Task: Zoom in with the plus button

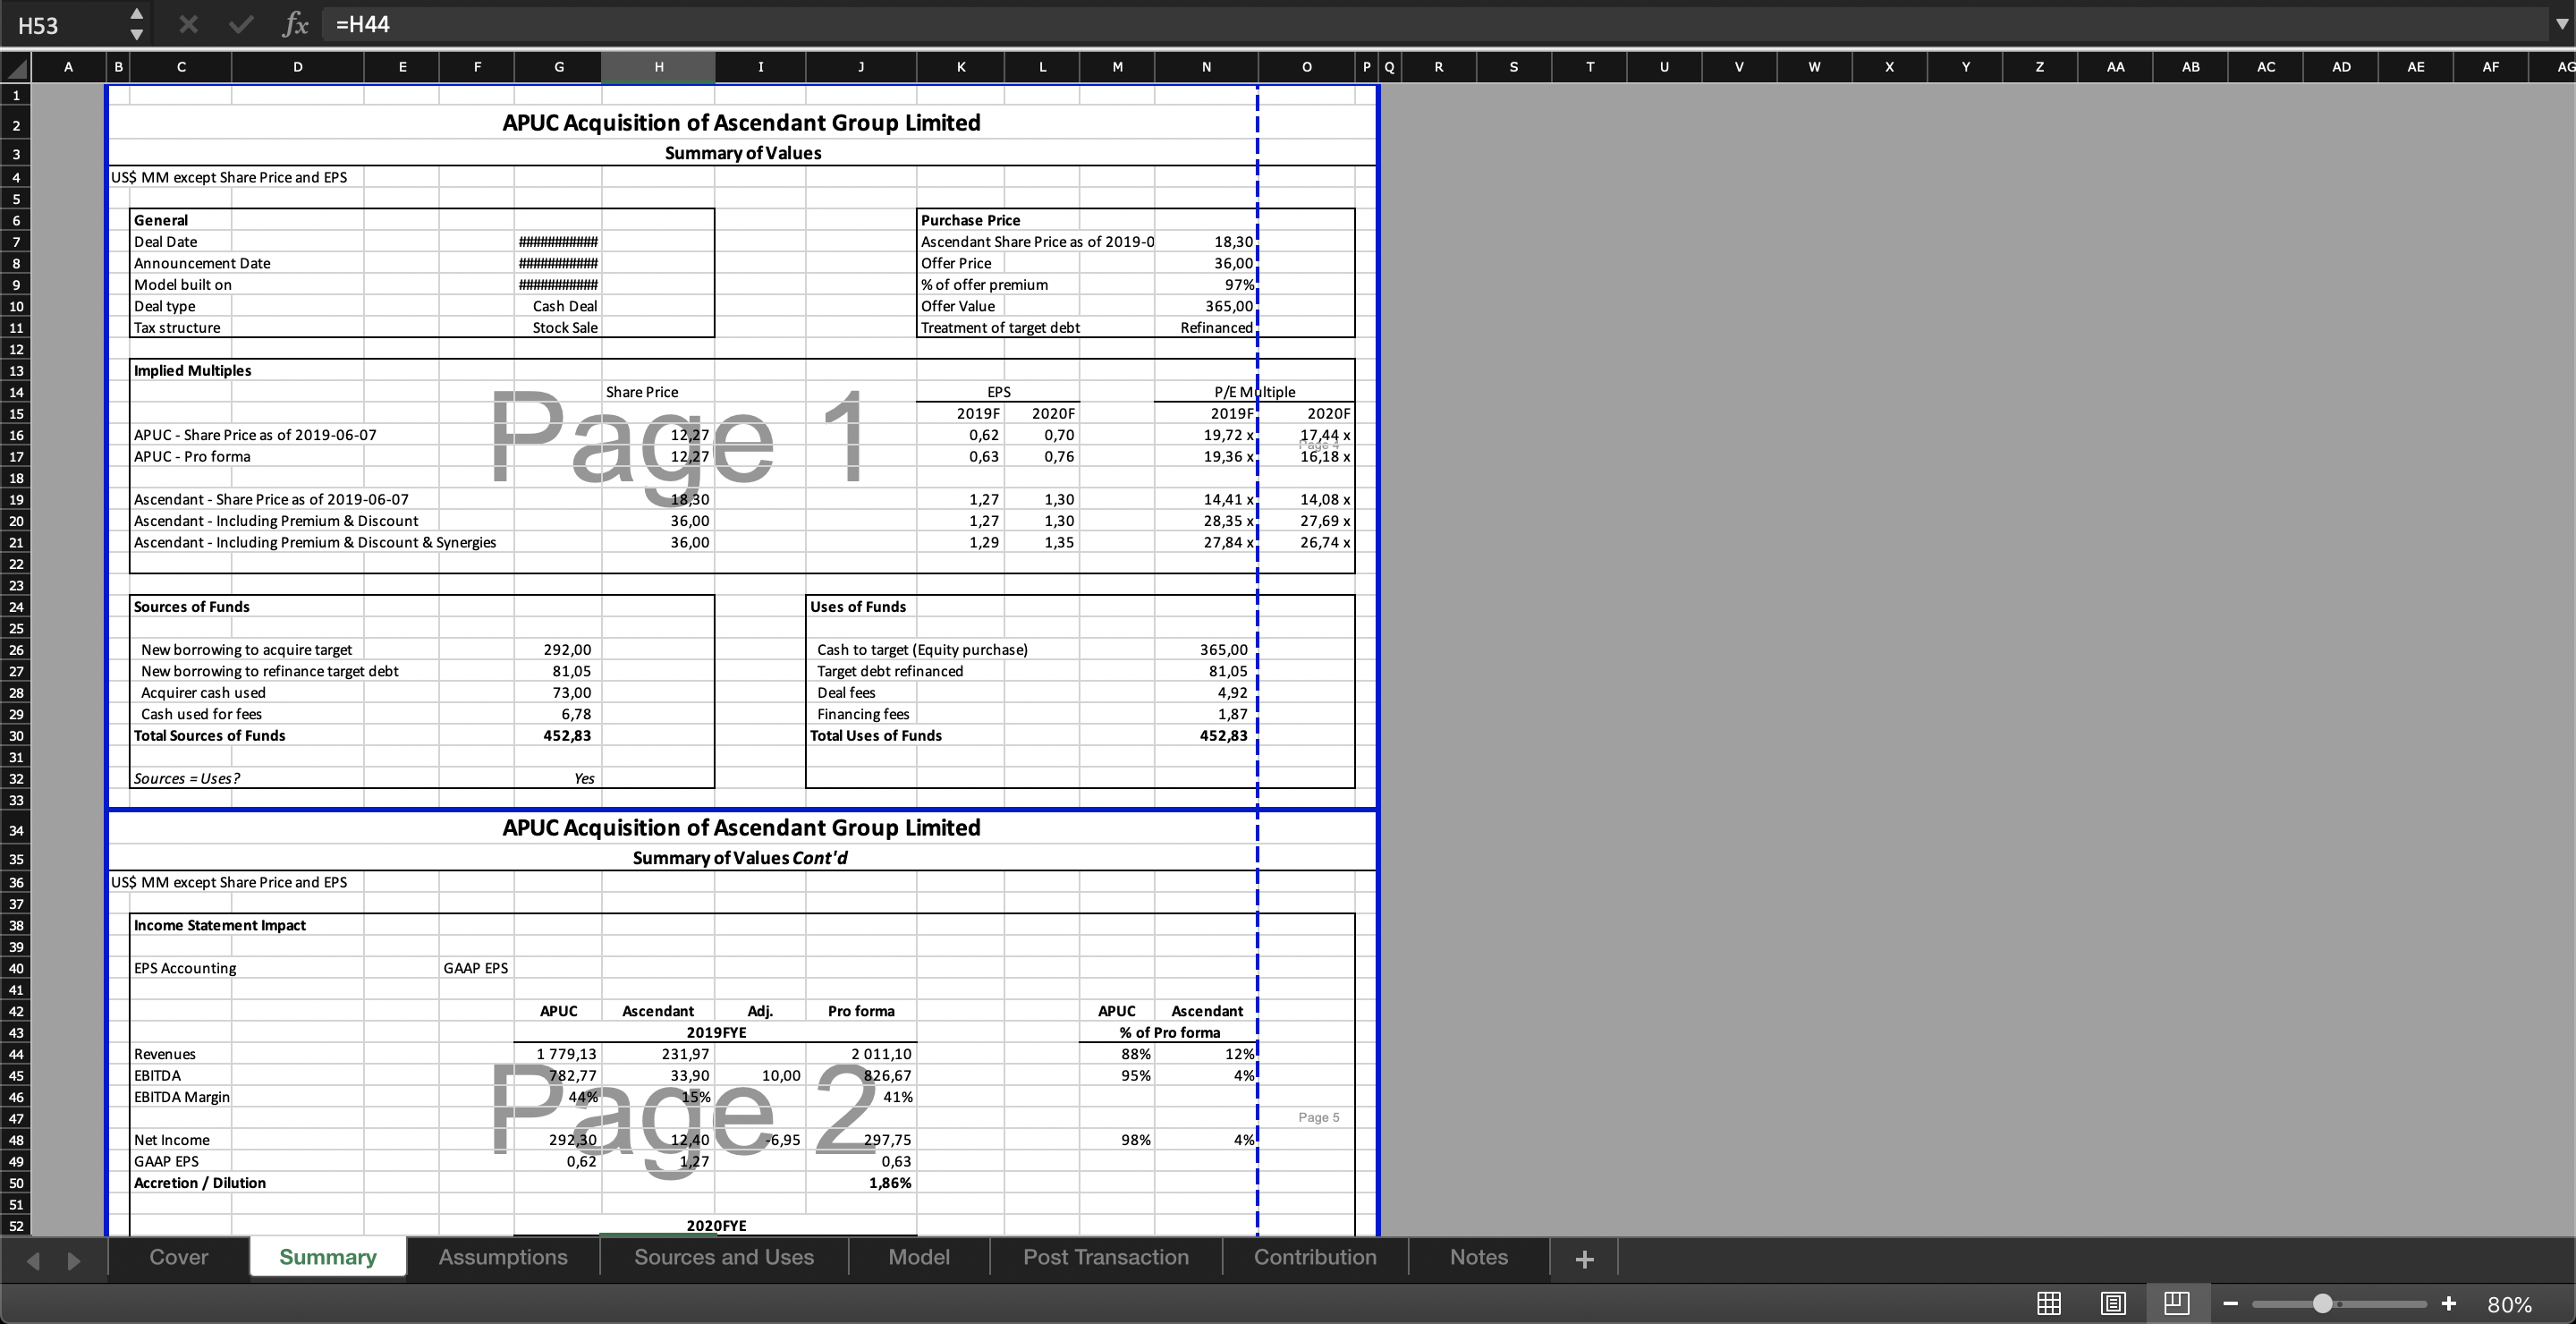Action: click(2449, 1303)
